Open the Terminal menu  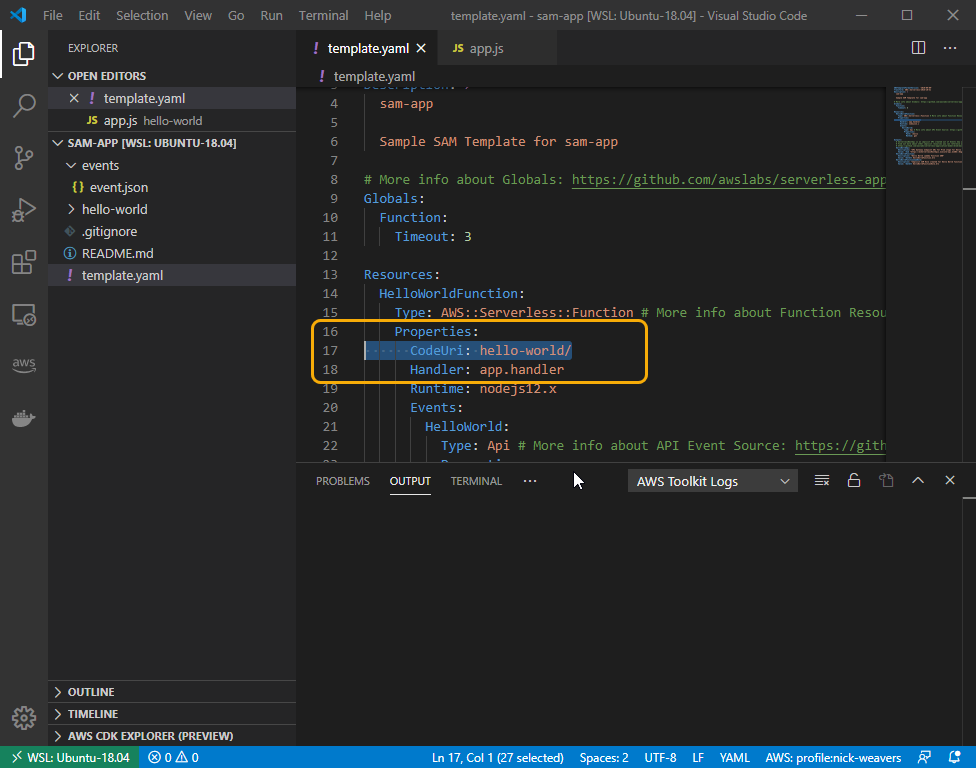click(323, 15)
